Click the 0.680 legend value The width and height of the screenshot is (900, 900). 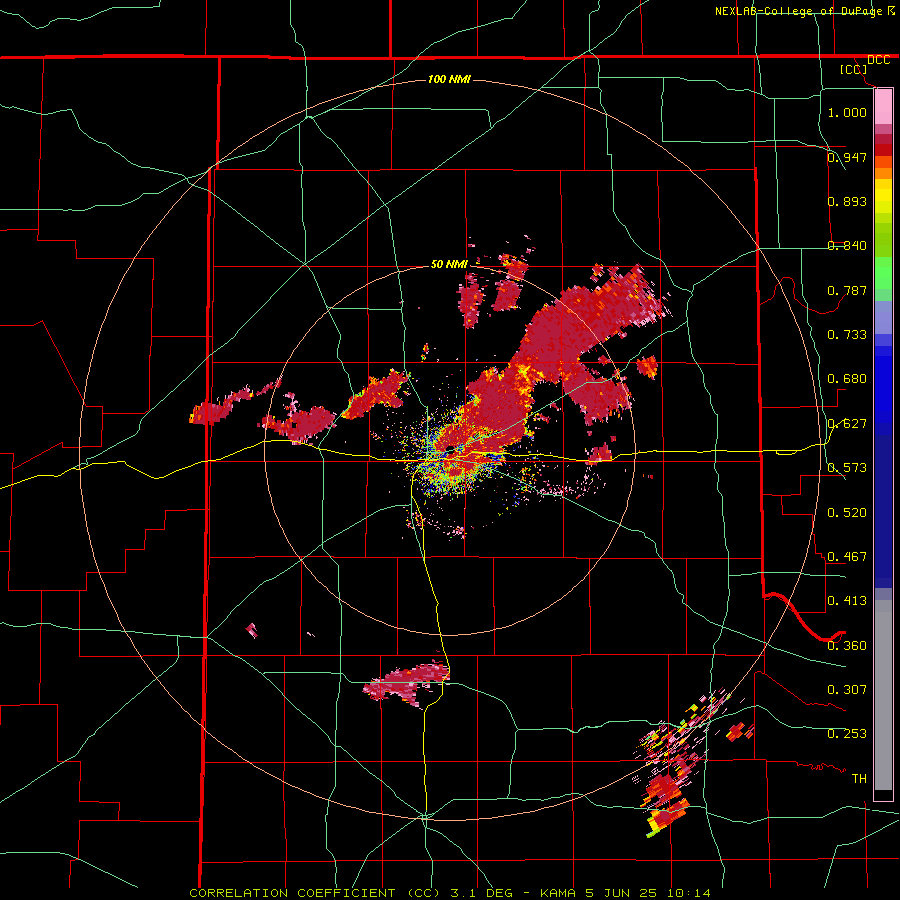pos(847,378)
